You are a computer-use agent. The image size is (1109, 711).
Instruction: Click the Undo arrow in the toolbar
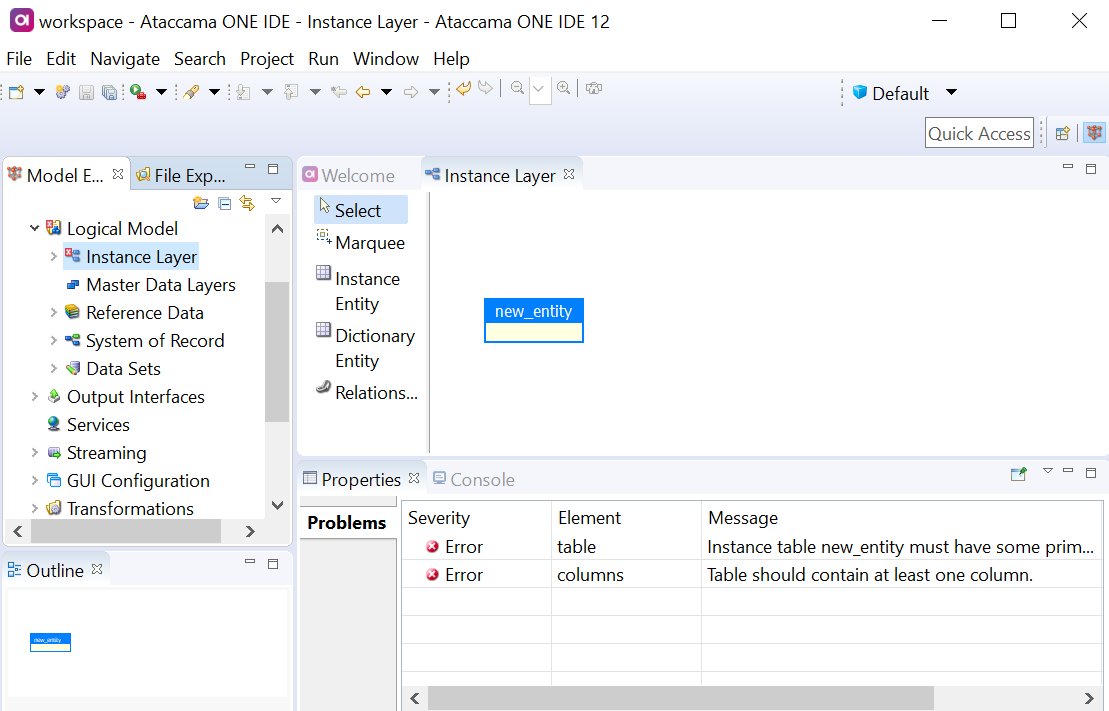[x=461, y=89]
